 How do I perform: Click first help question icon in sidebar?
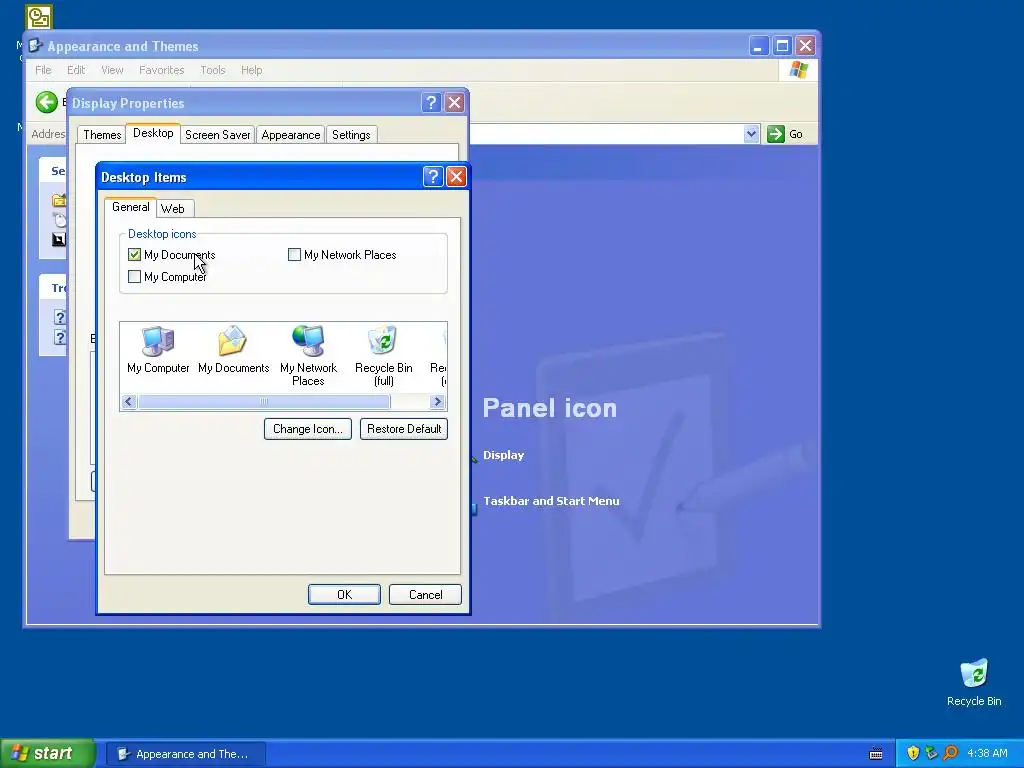click(59, 317)
